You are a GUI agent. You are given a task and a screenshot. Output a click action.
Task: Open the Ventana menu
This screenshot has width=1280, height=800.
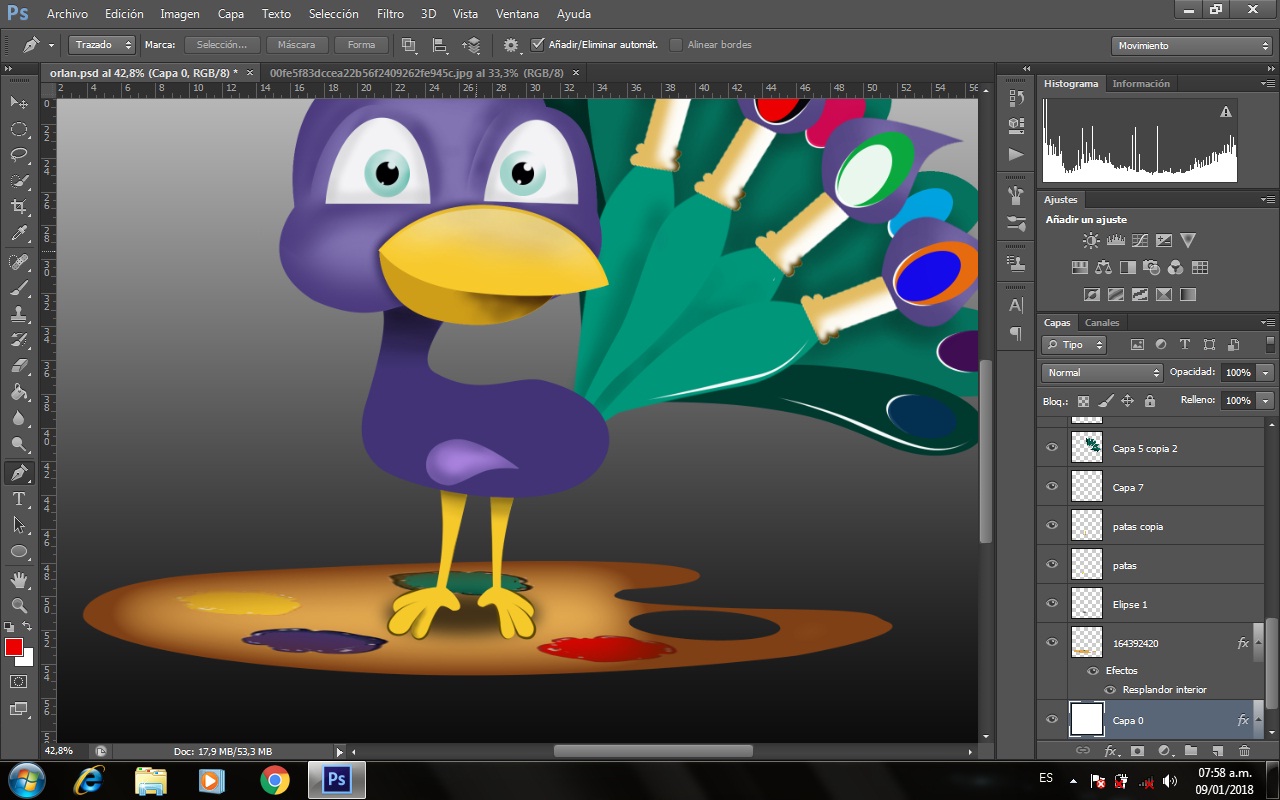pyautogui.click(x=518, y=14)
